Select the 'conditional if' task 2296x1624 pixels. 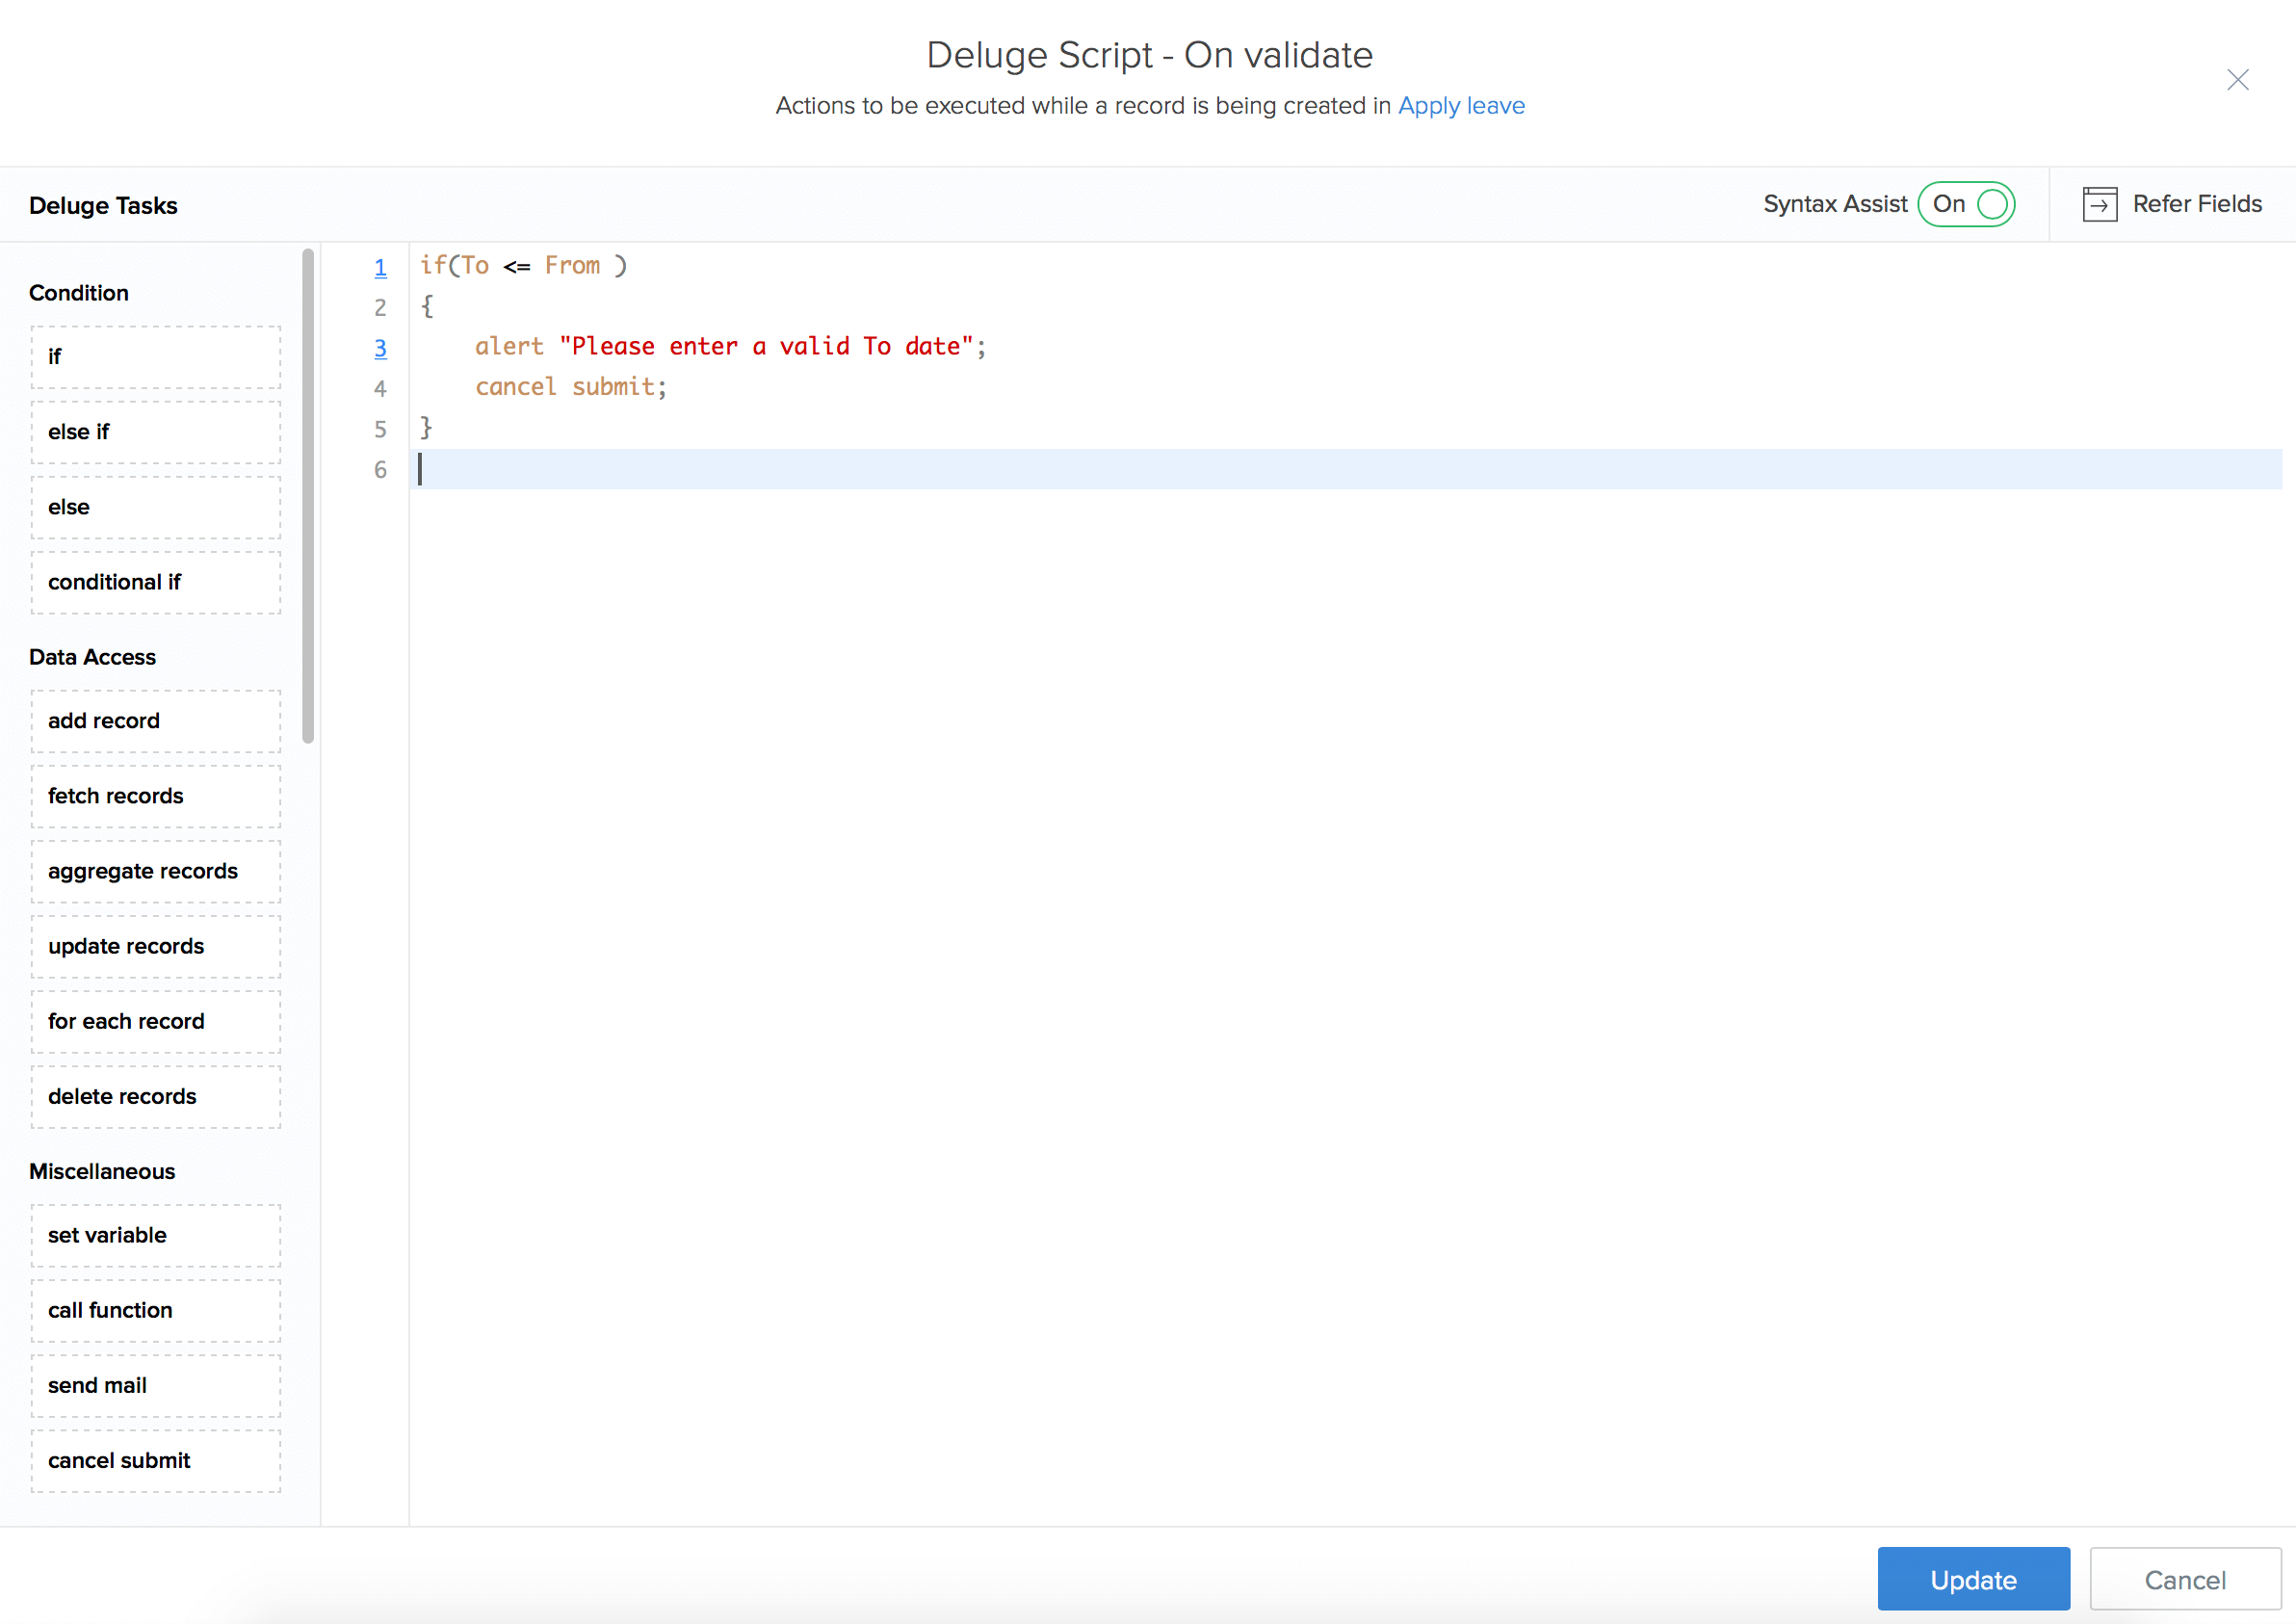tap(155, 582)
